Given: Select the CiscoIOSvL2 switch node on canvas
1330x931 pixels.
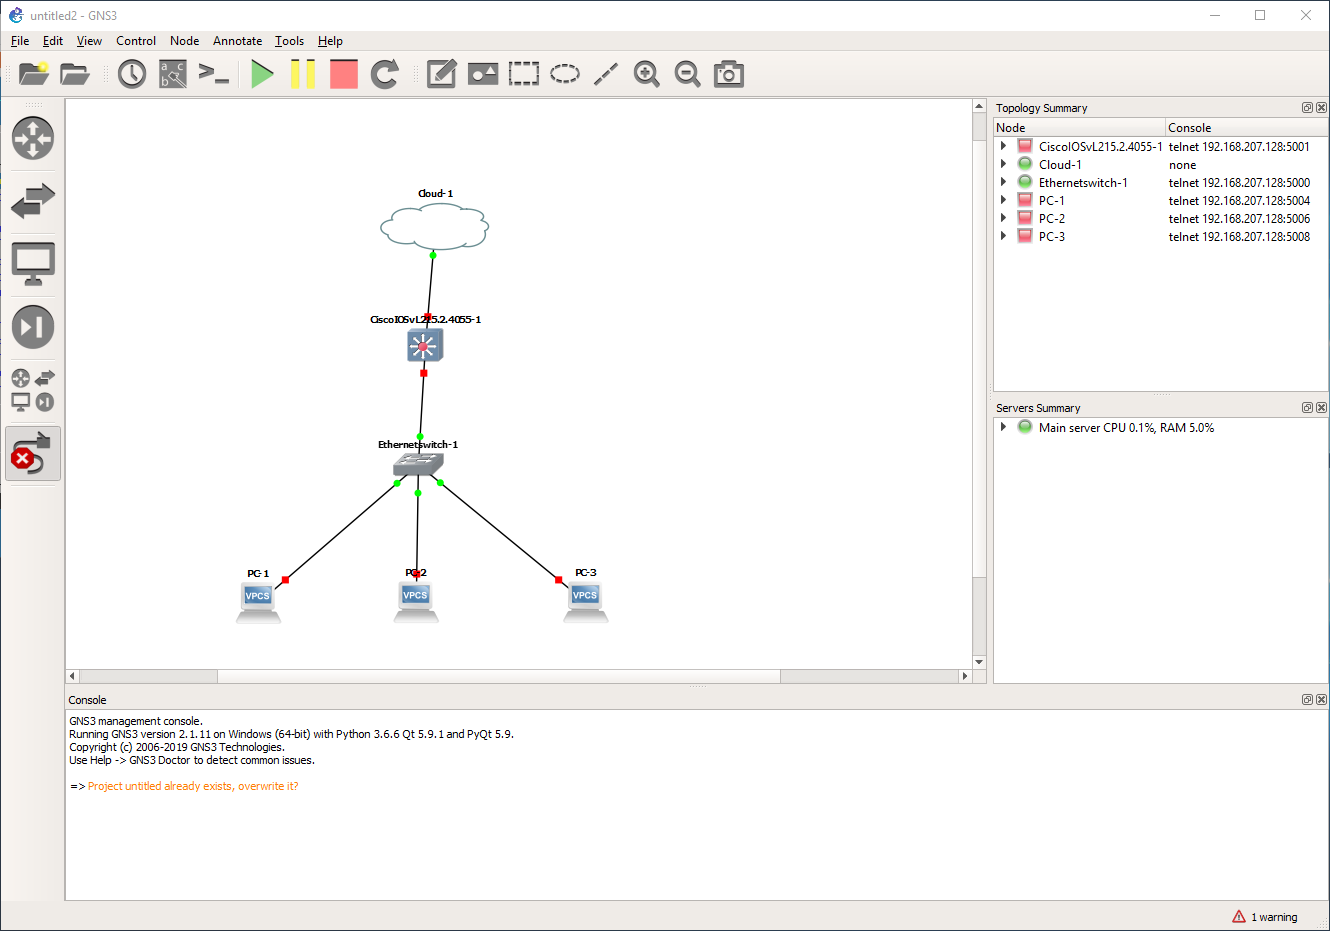Looking at the screenshot, I should pos(424,346).
